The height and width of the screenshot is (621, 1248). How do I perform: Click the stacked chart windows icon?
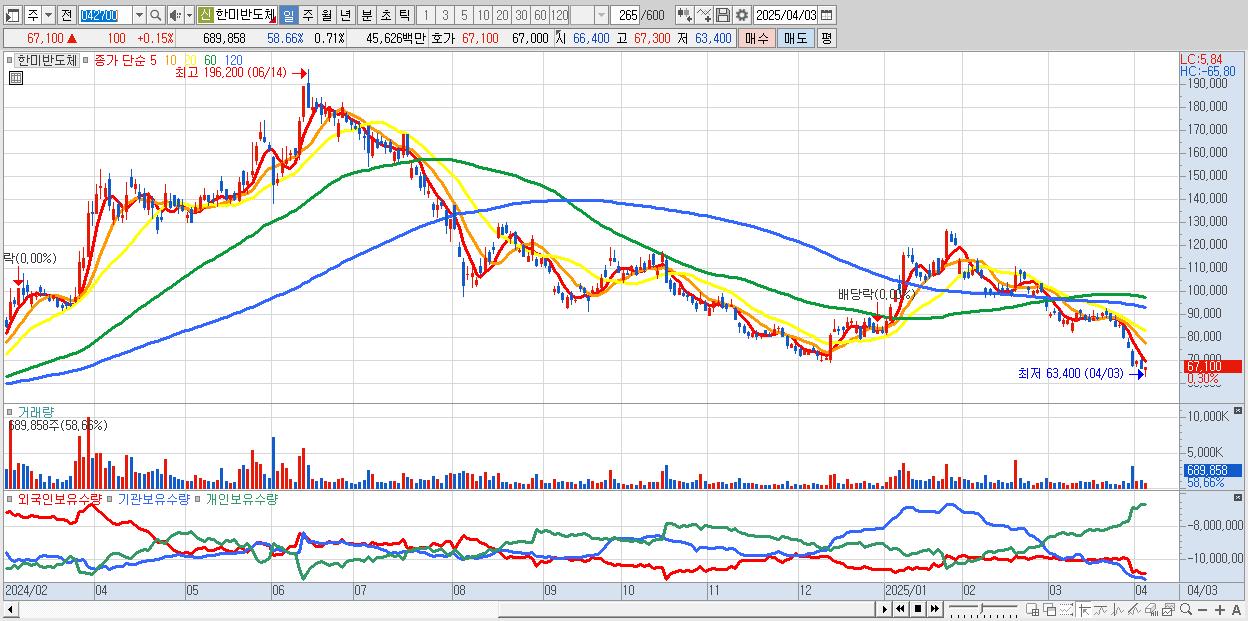pyautogui.click(x=1168, y=609)
